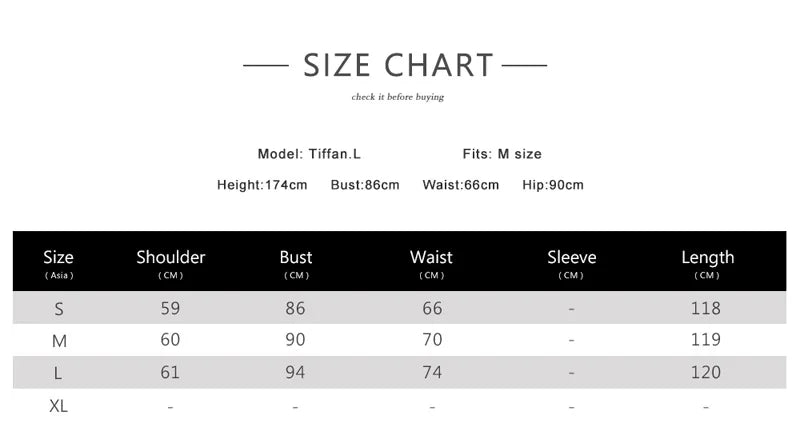Click the Waist column header

pyautogui.click(x=431, y=263)
